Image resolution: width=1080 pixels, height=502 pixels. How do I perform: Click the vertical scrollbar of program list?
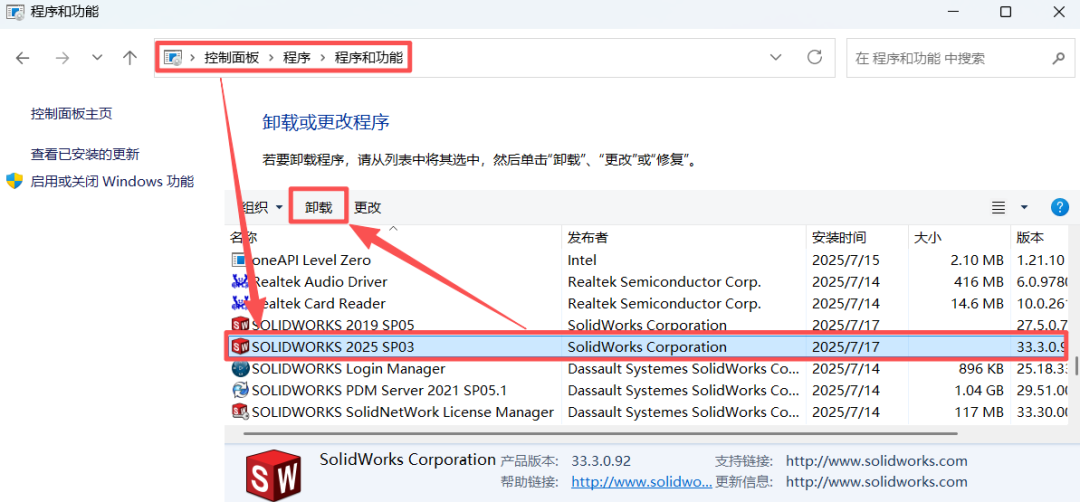[x=1075, y=365]
